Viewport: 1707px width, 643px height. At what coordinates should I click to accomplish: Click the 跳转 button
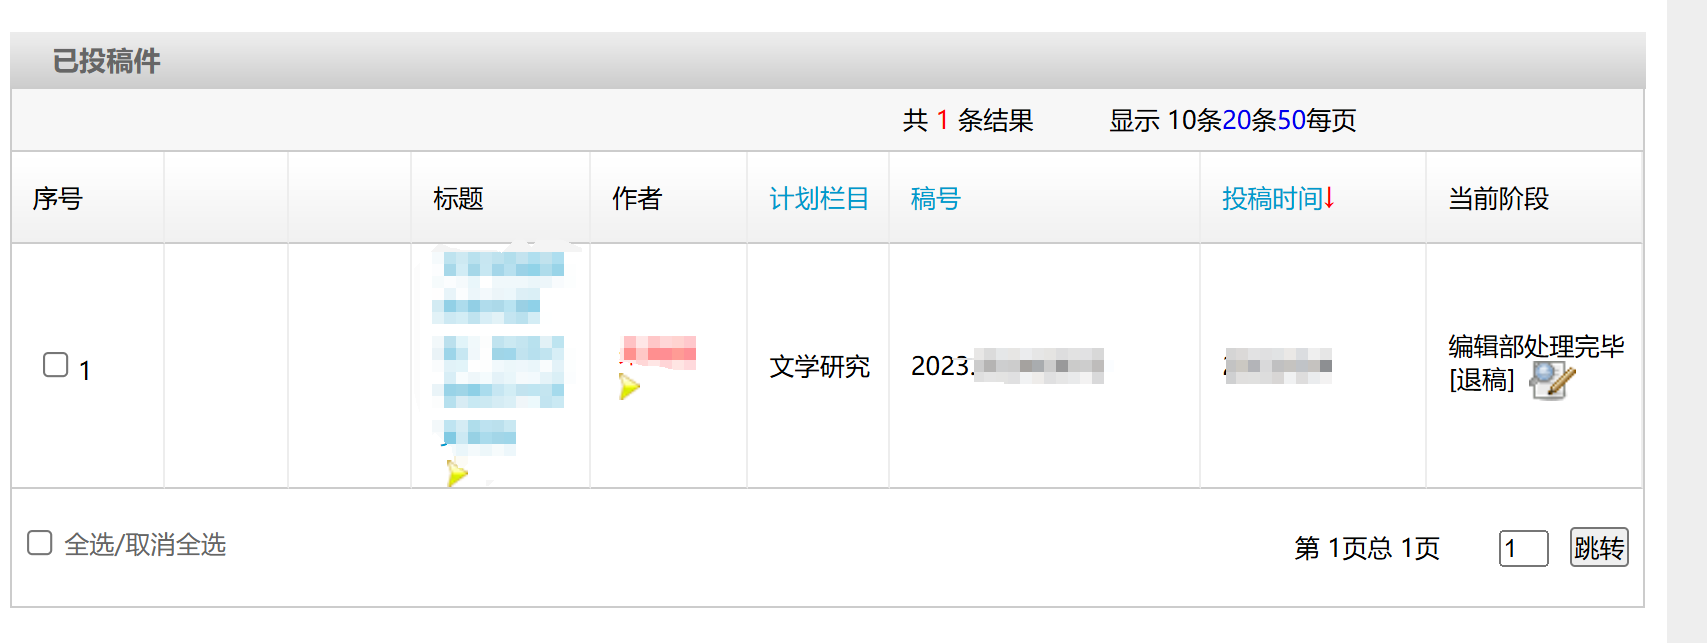(1599, 547)
